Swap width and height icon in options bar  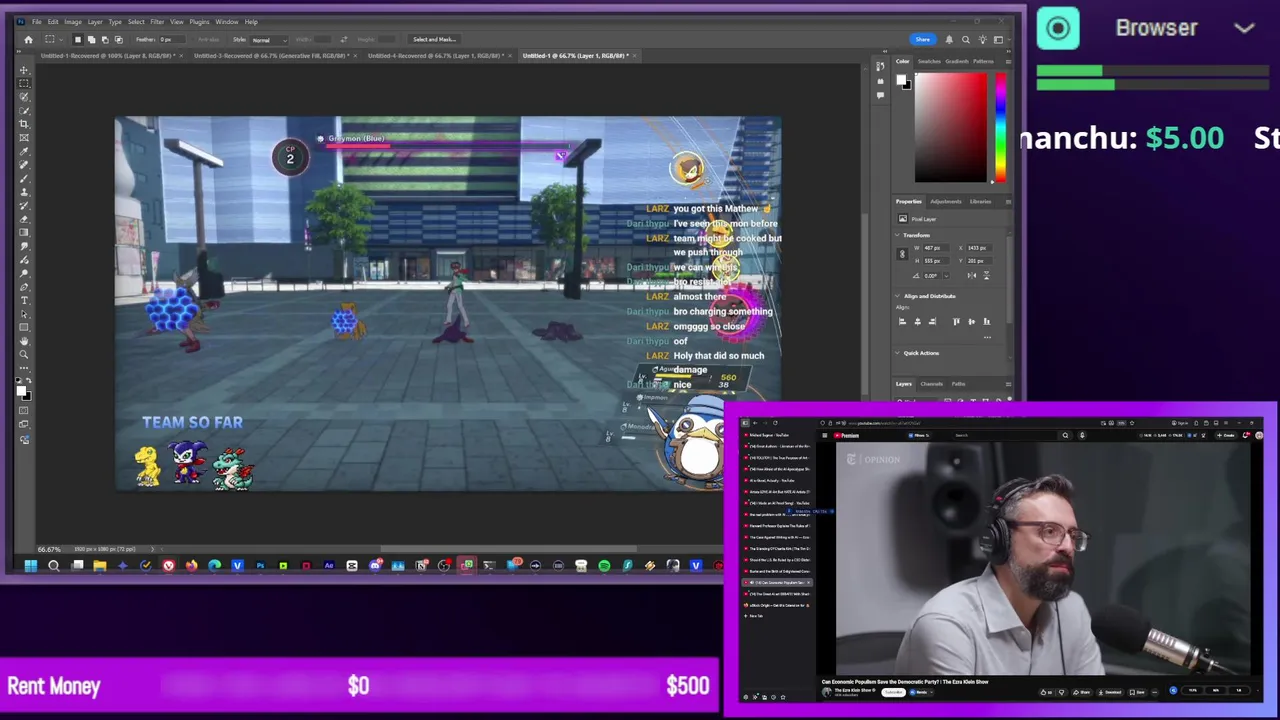coord(344,39)
